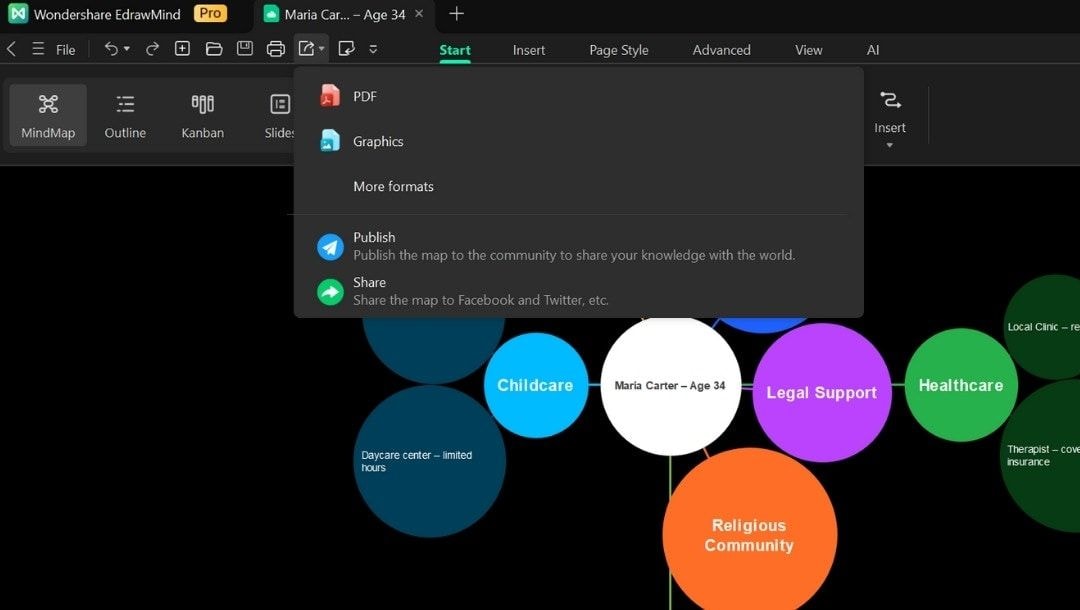The height and width of the screenshot is (610, 1080).
Task: Click the cloud document icon on tab
Action: point(271,14)
